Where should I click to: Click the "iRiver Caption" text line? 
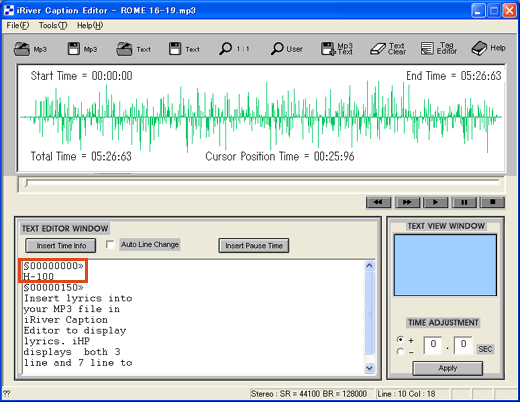(66, 320)
